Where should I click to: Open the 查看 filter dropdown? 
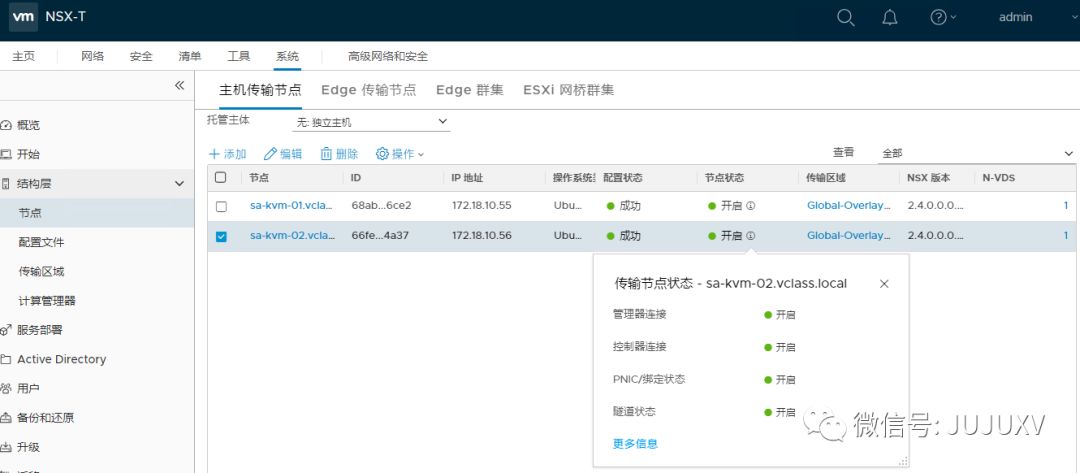coord(975,153)
